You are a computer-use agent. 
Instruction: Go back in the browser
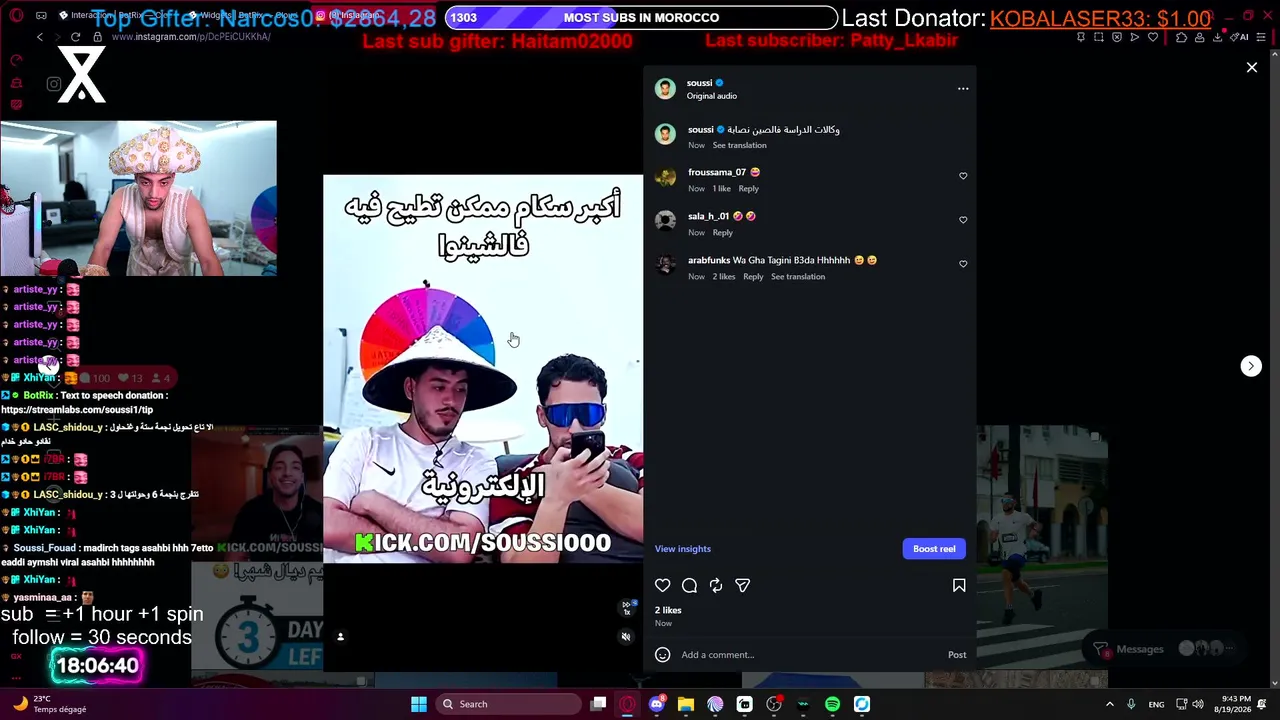(x=40, y=37)
